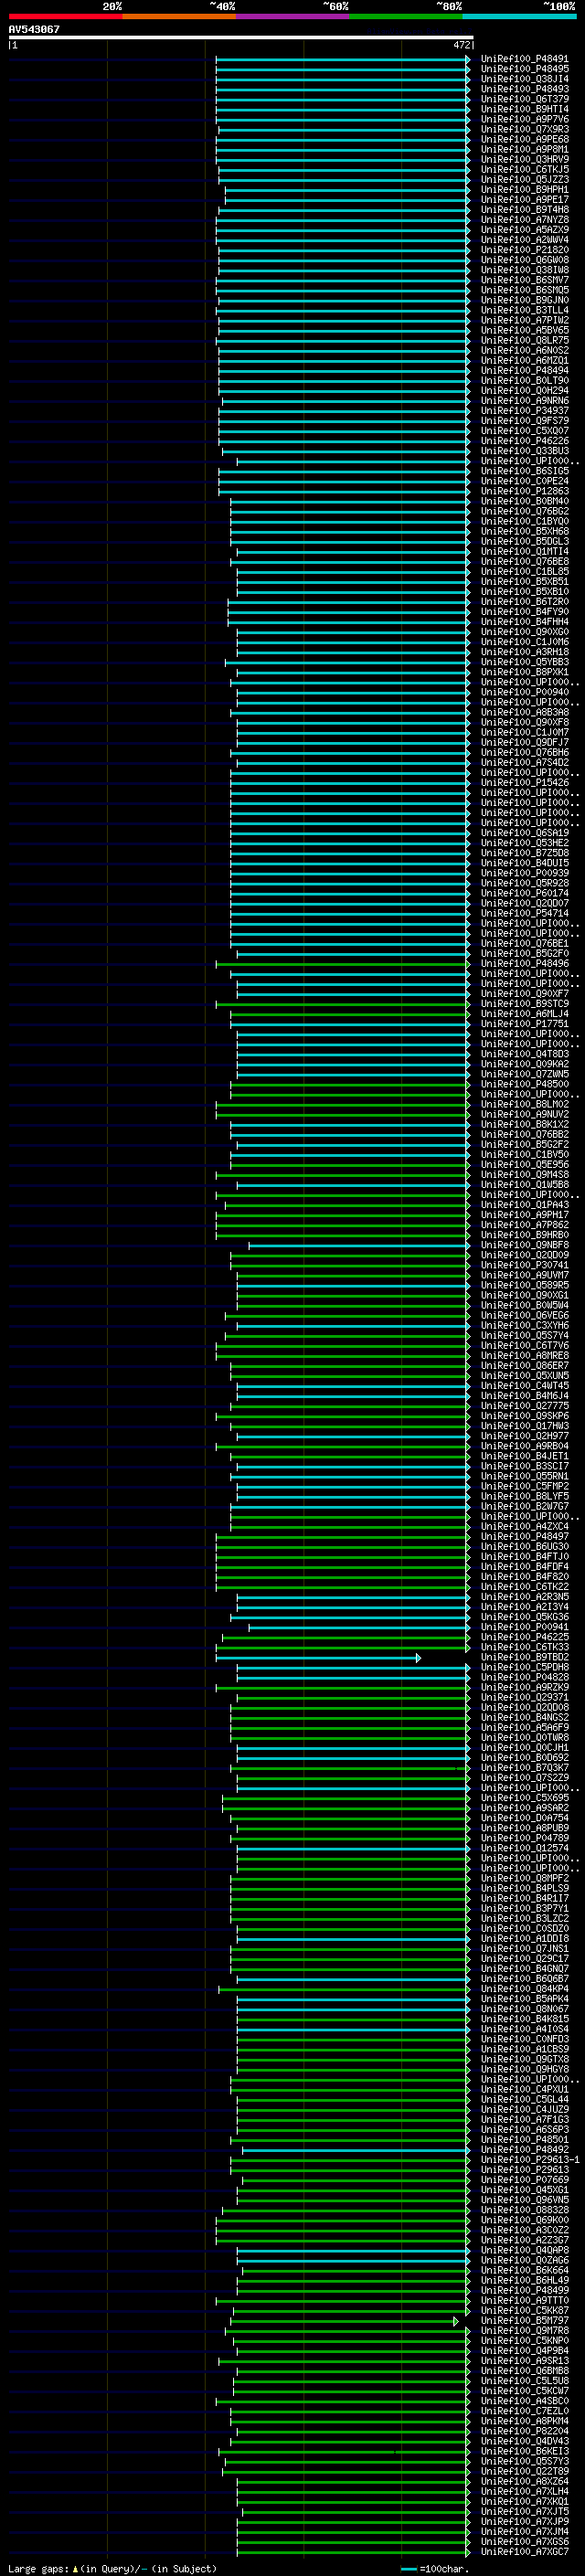Click the short cyan alignment bar for B9TBD2
Screen dimensions: 585x2576
(x=318, y=1657)
